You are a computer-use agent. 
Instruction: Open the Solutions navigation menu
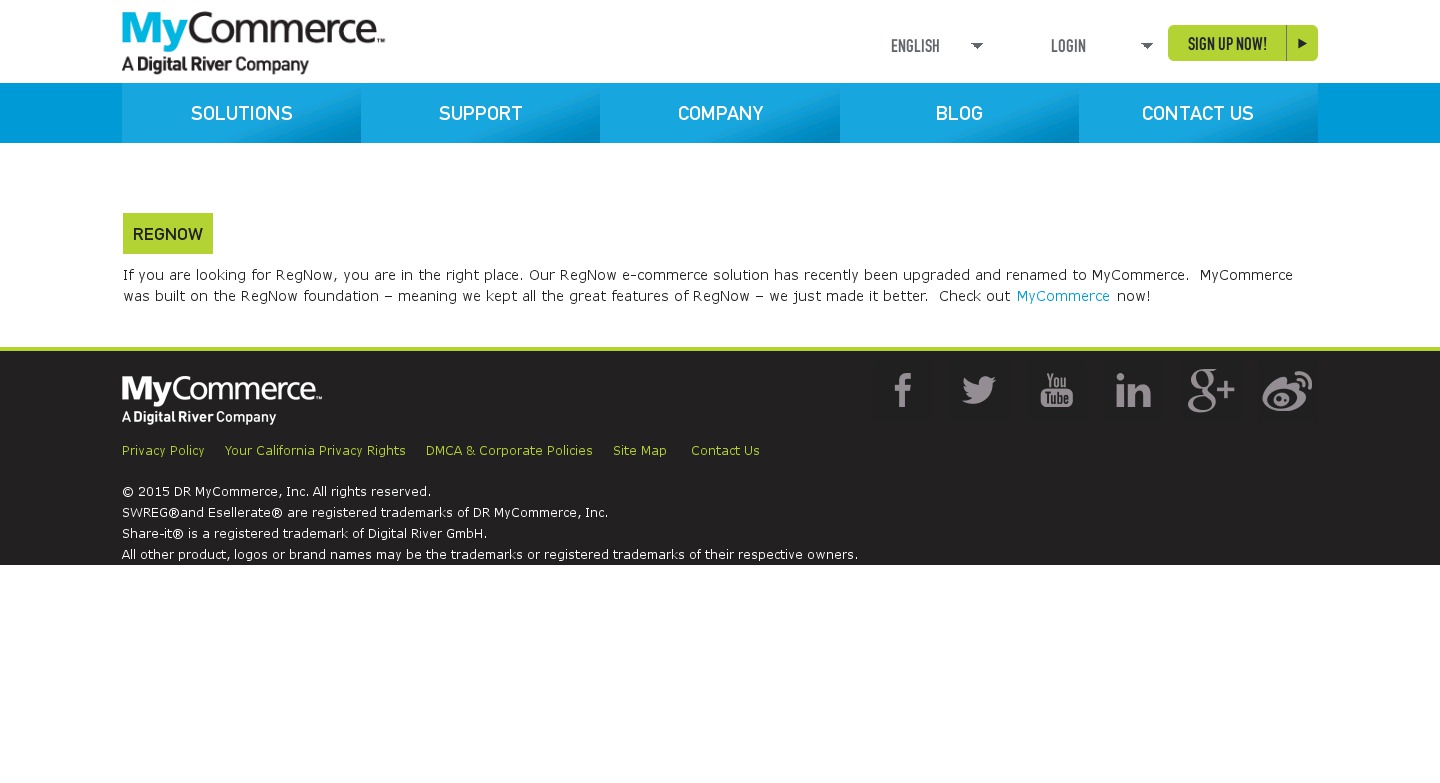point(241,113)
